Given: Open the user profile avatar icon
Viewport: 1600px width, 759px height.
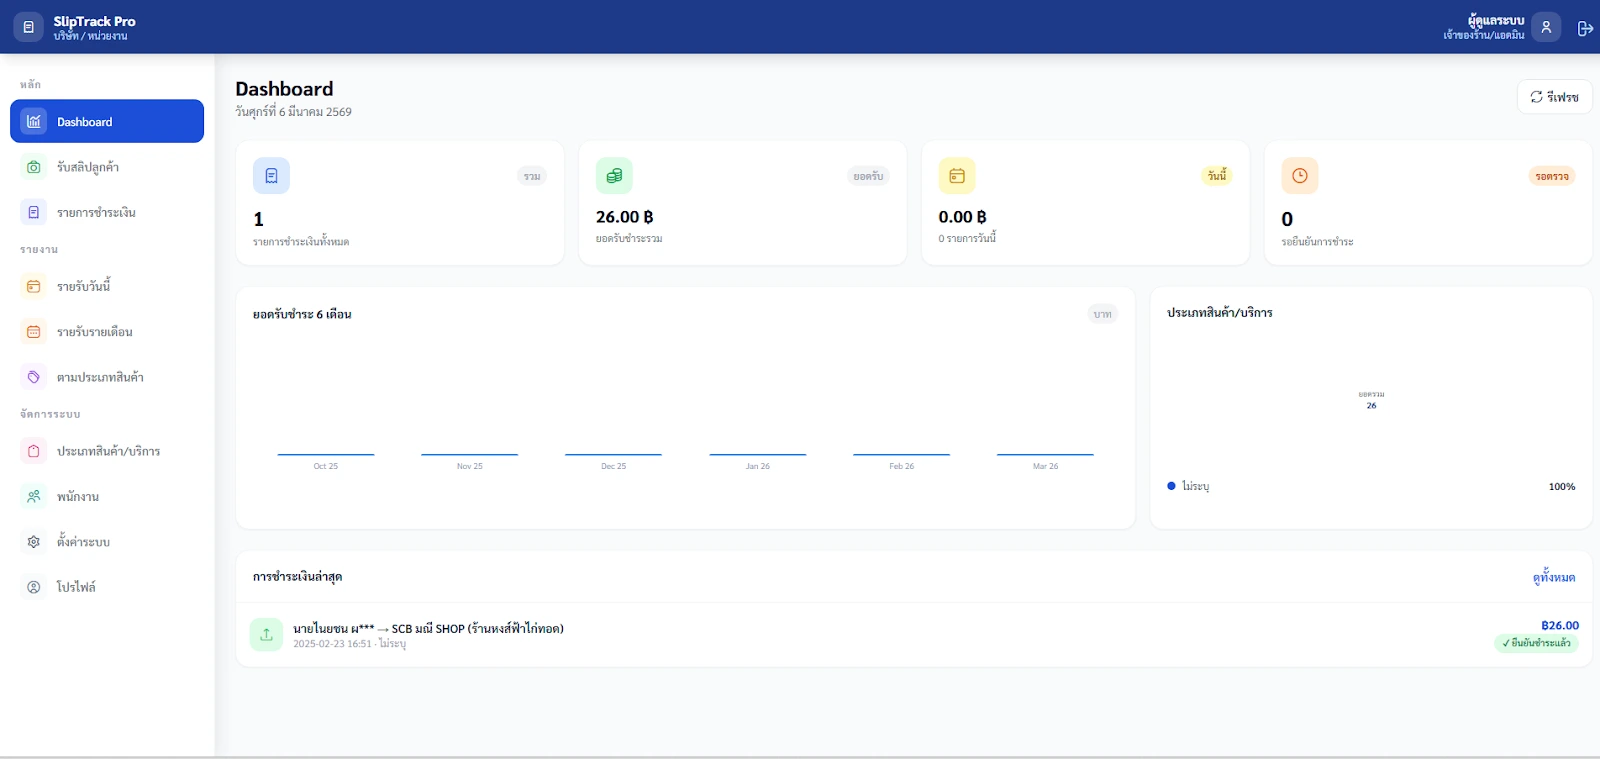Looking at the screenshot, I should point(1546,27).
